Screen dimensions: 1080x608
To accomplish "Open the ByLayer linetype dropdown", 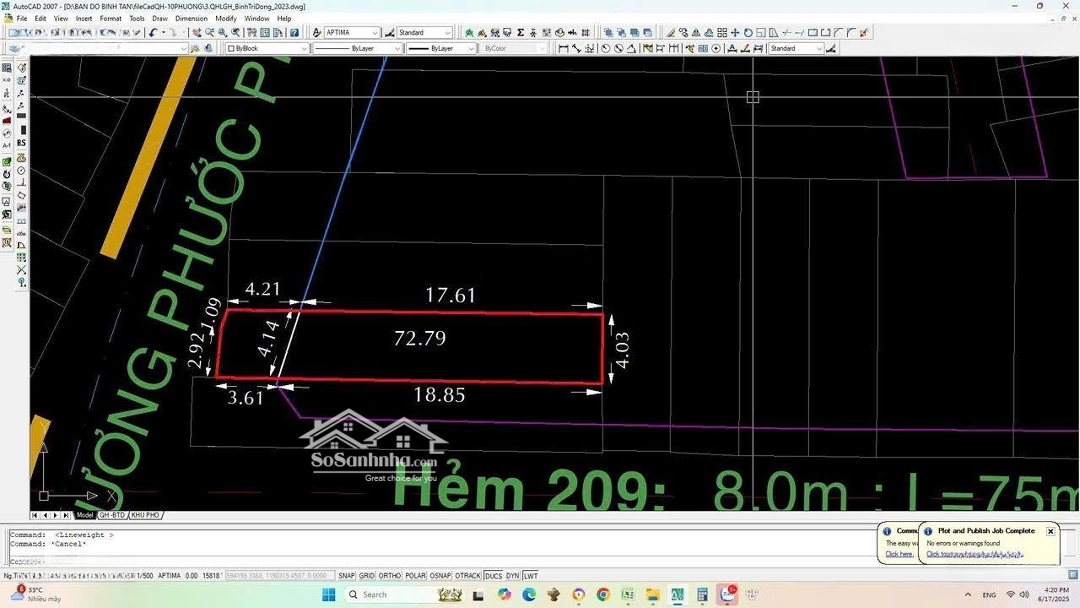I will pos(359,48).
